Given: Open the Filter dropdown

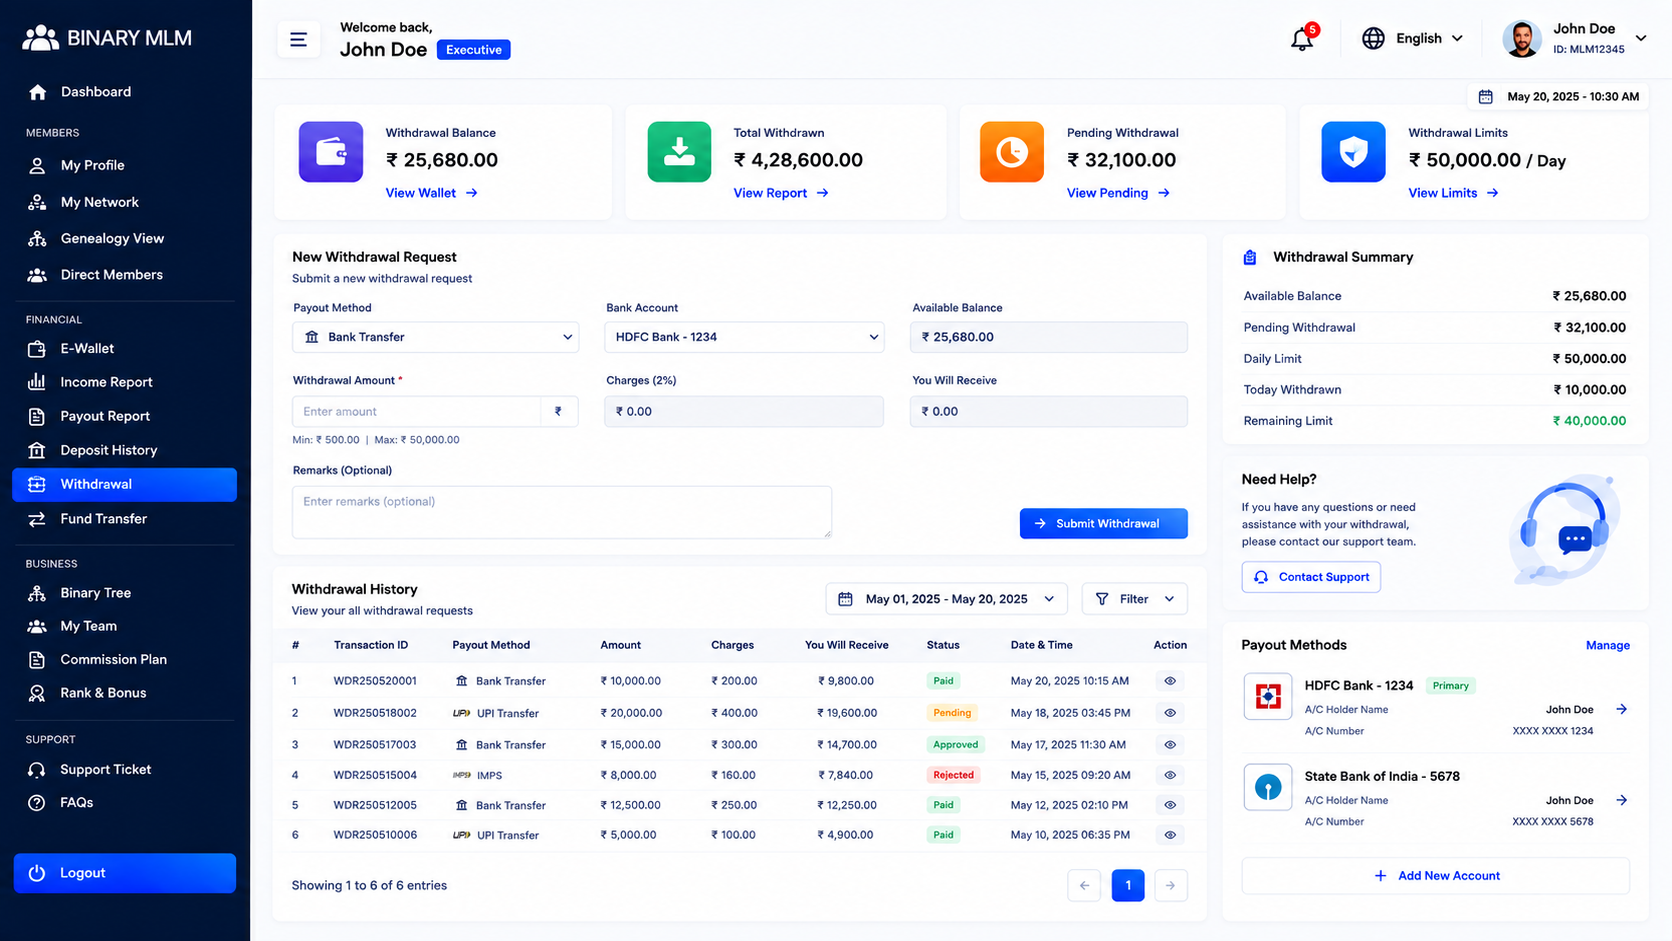Looking at the screenshot, I should [1134, 599].
